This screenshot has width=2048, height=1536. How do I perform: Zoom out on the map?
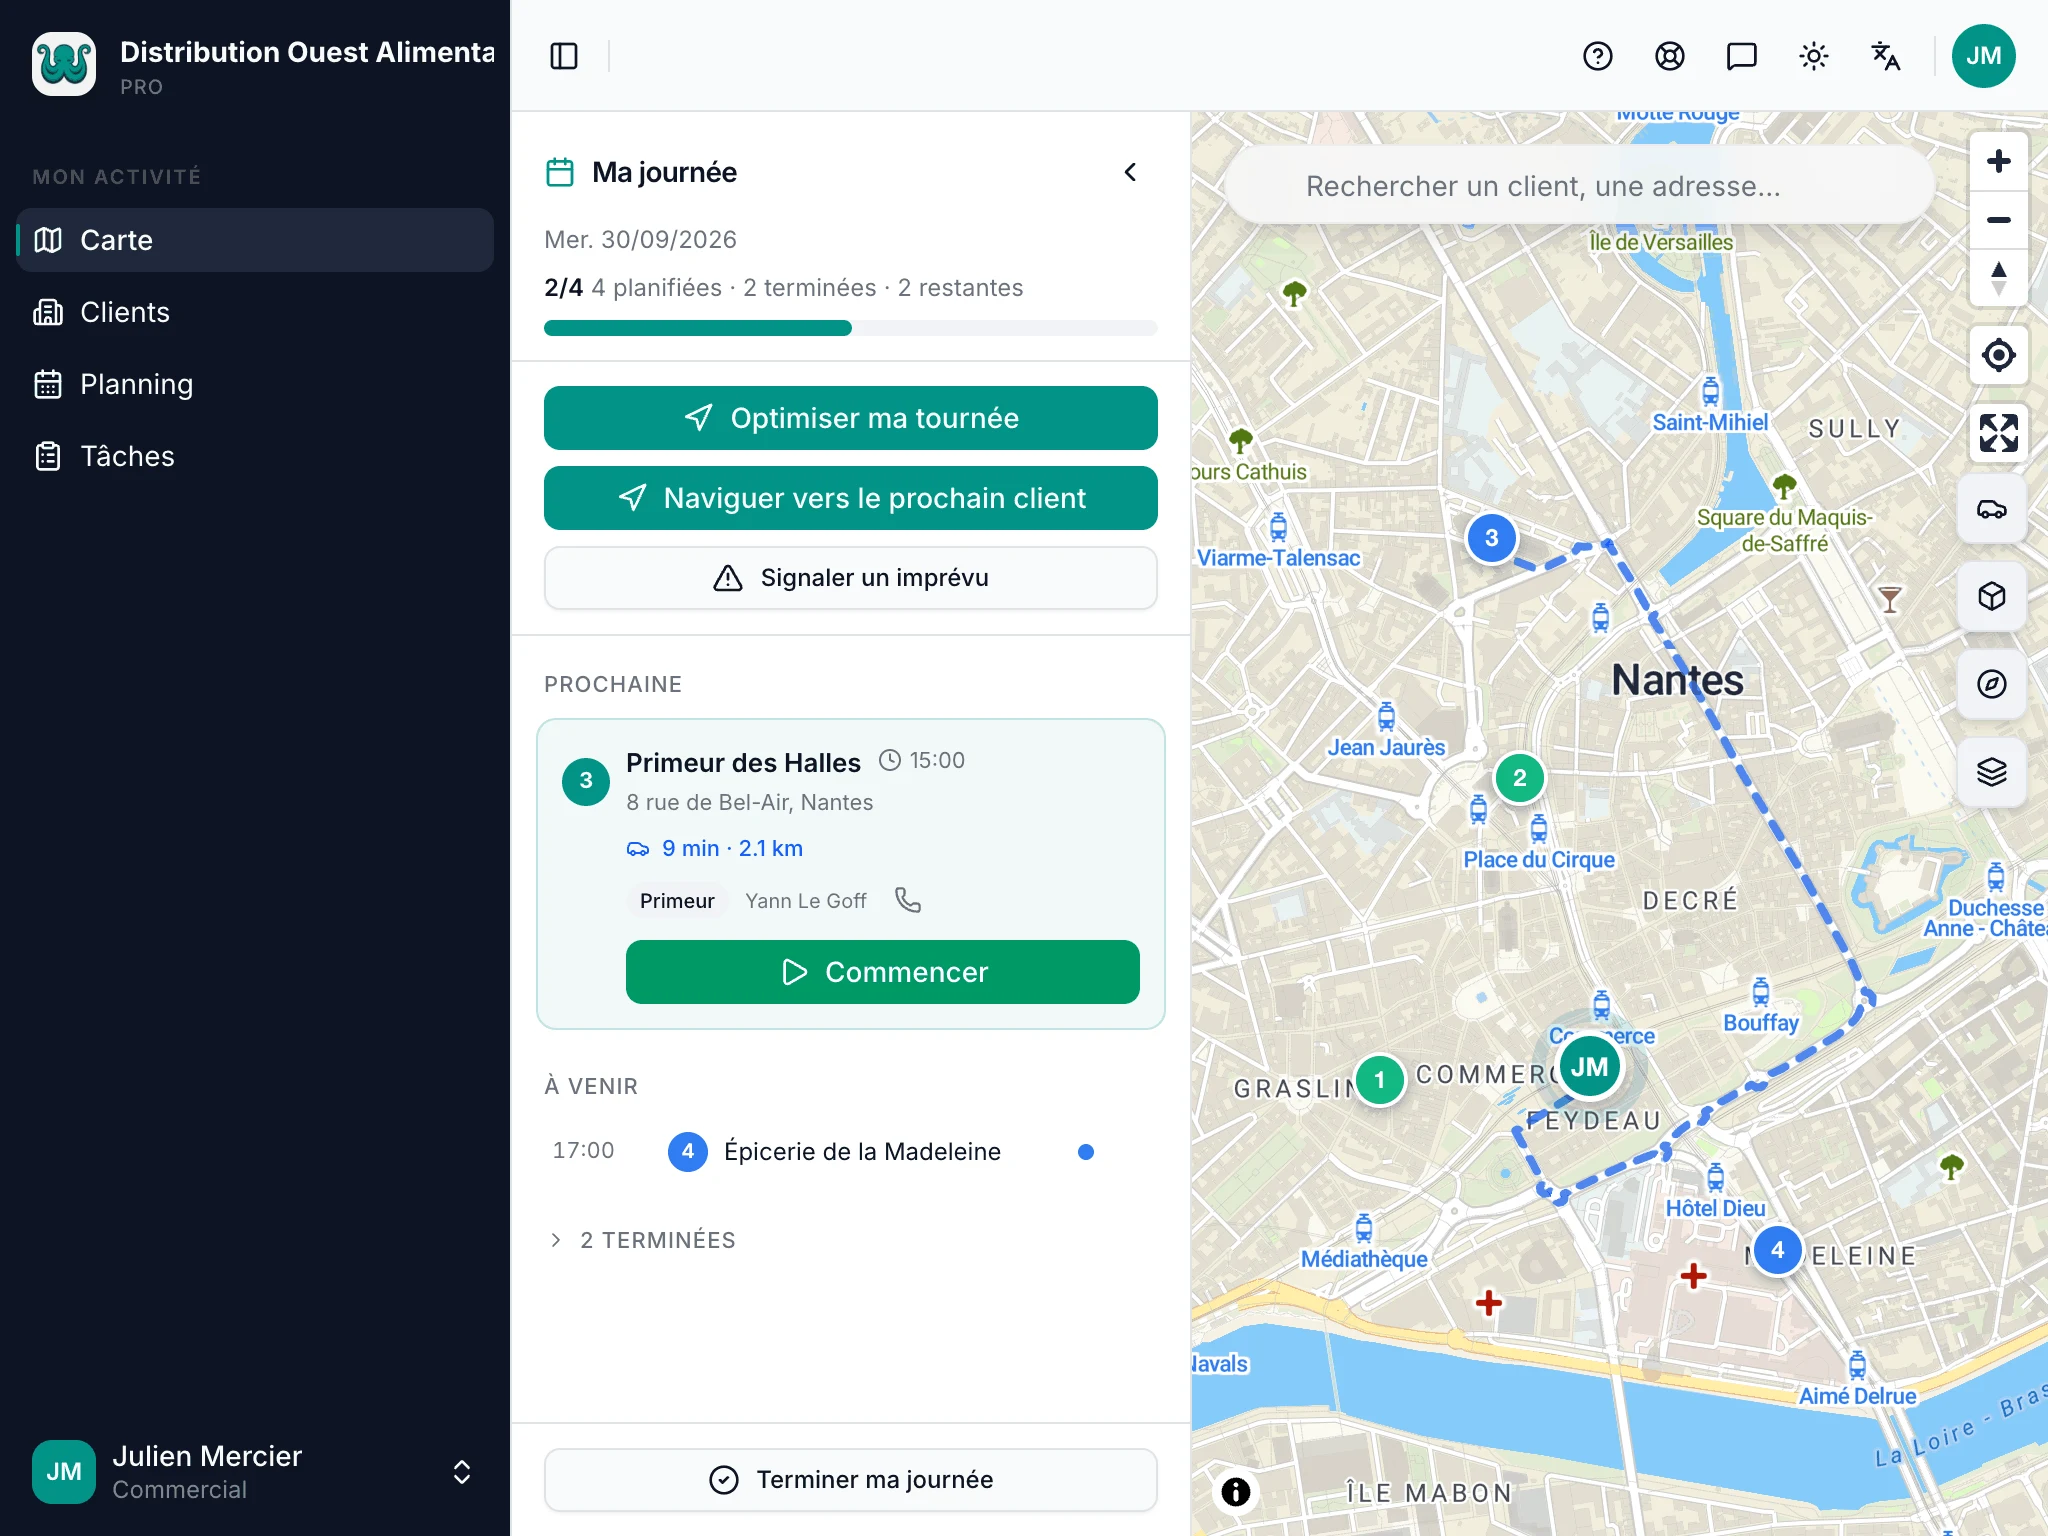pyautogui.click(x=1999, y=220)
